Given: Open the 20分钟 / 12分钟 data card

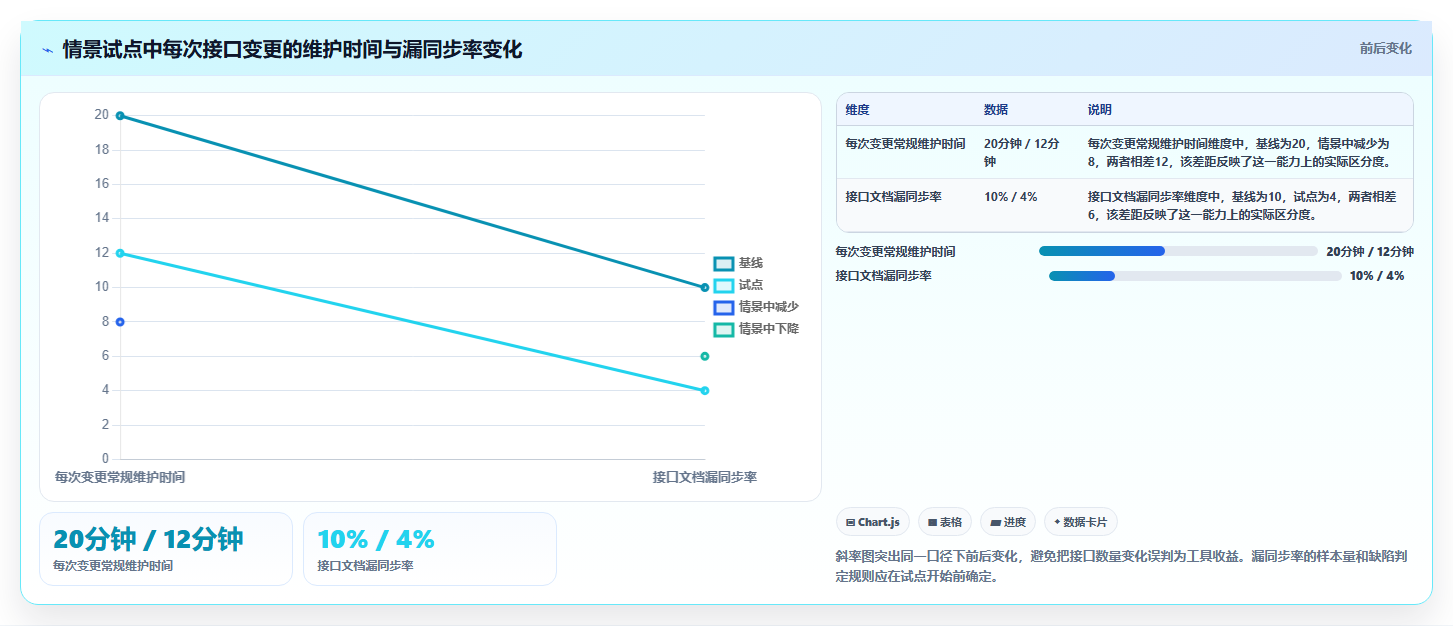Looking at the screenshot, I should [166, 549].
